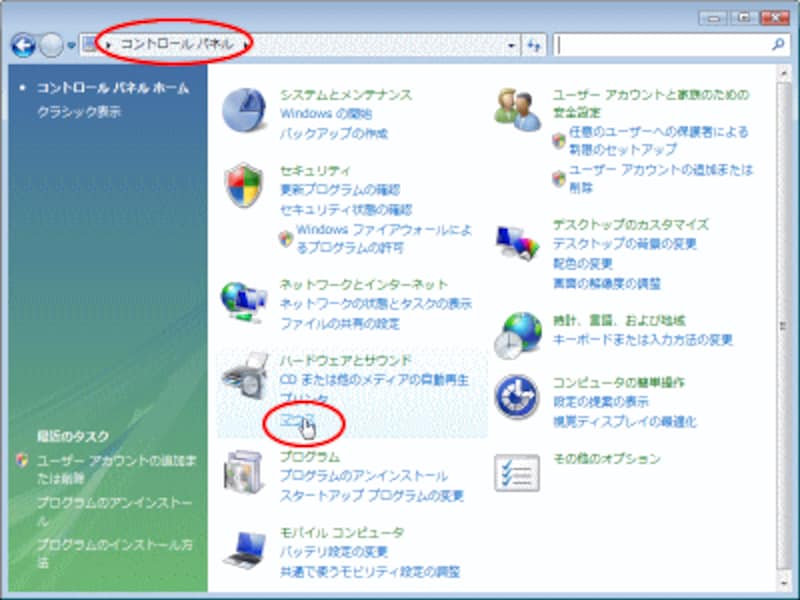Click ネットワークの状態とタスクの表示 link

(376, 304)
